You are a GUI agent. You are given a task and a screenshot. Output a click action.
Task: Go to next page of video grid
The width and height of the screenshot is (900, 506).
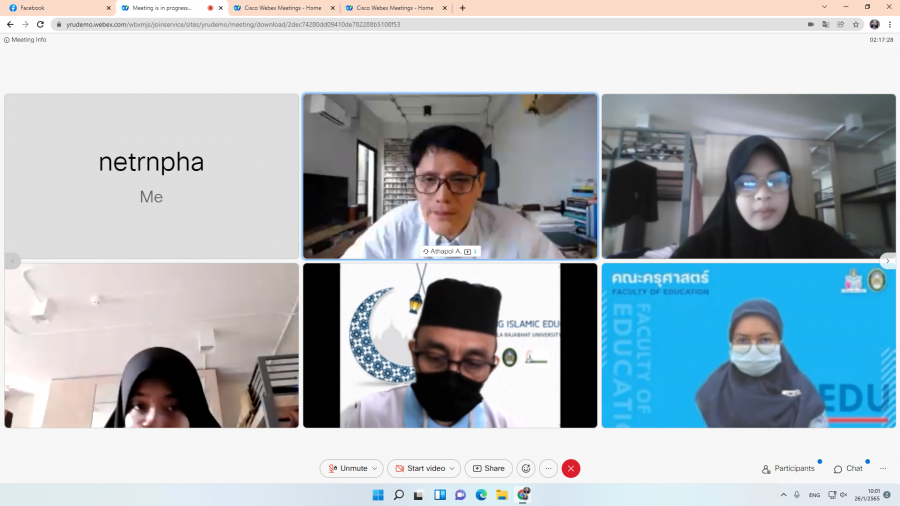pyautogui.click(x=887, y=261)
